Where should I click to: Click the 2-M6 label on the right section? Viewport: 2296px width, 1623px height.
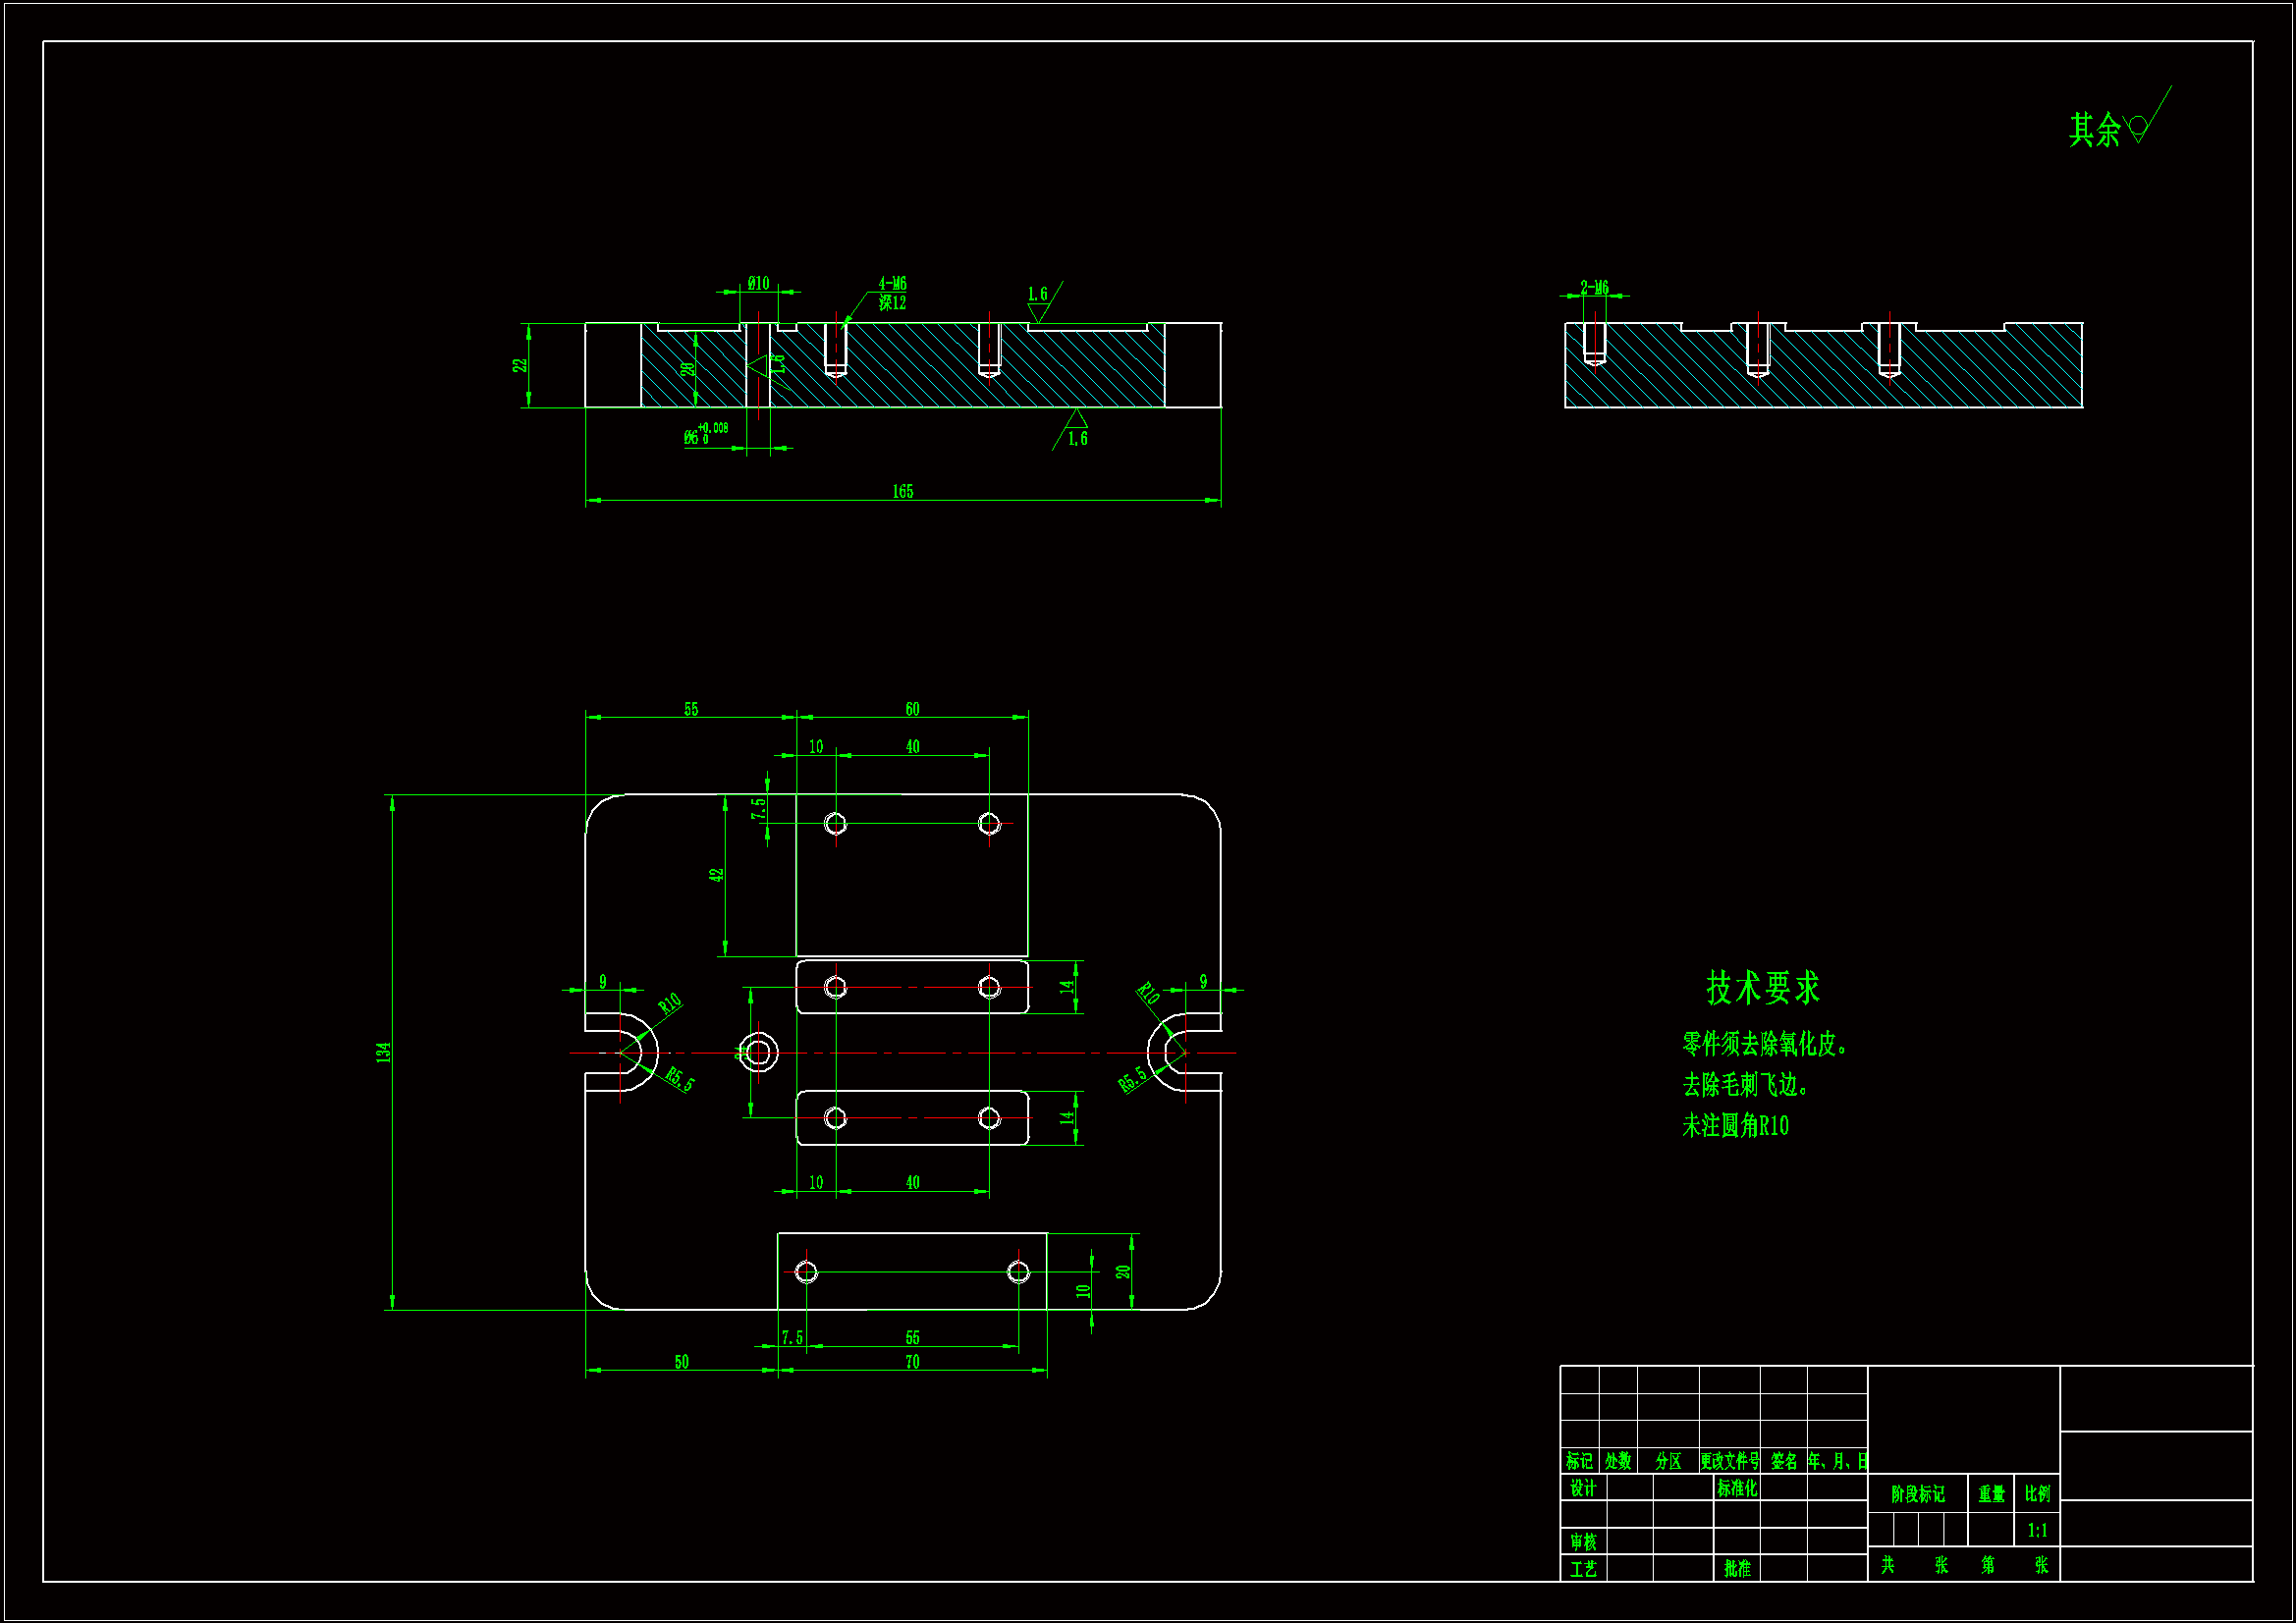pyautogui.click(x=1594, y=287)
